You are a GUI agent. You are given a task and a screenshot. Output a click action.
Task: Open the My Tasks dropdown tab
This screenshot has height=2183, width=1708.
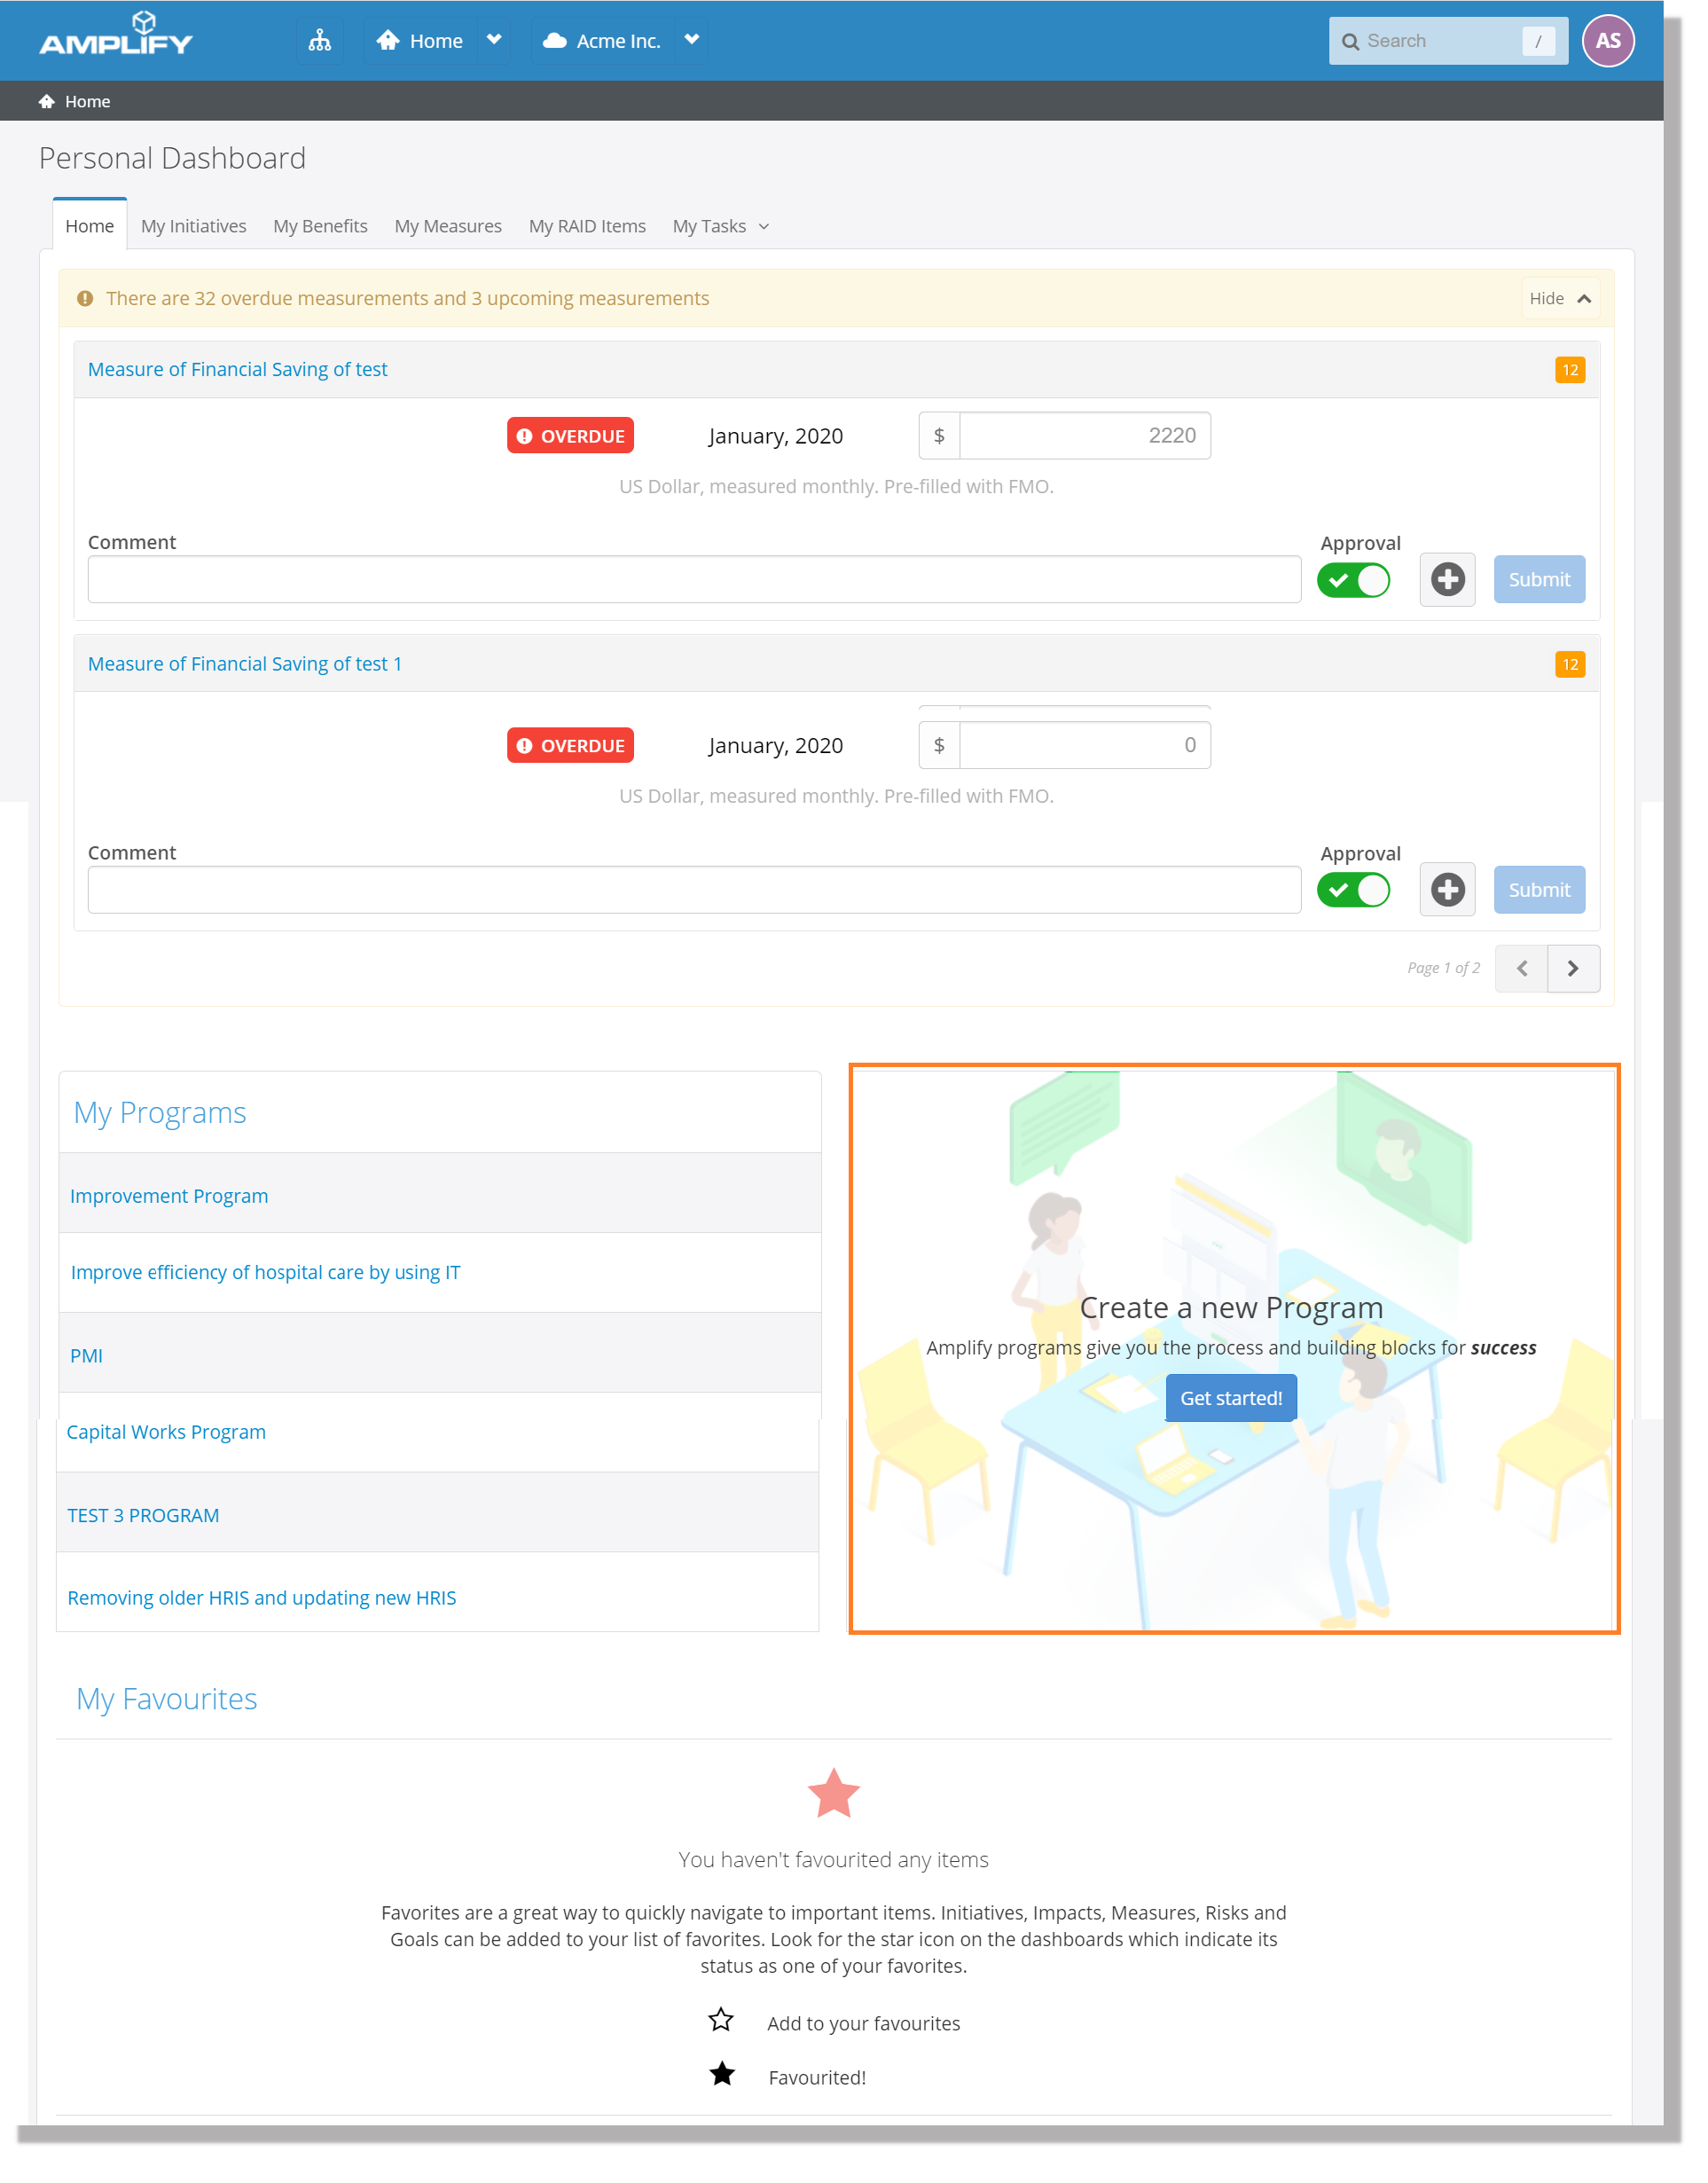point(720,227)
